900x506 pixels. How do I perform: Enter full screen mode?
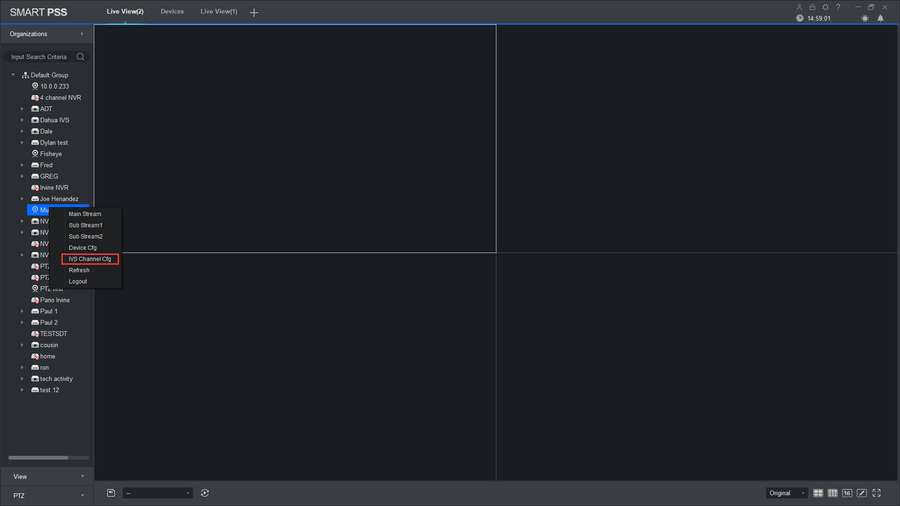[x=876, y=493]
